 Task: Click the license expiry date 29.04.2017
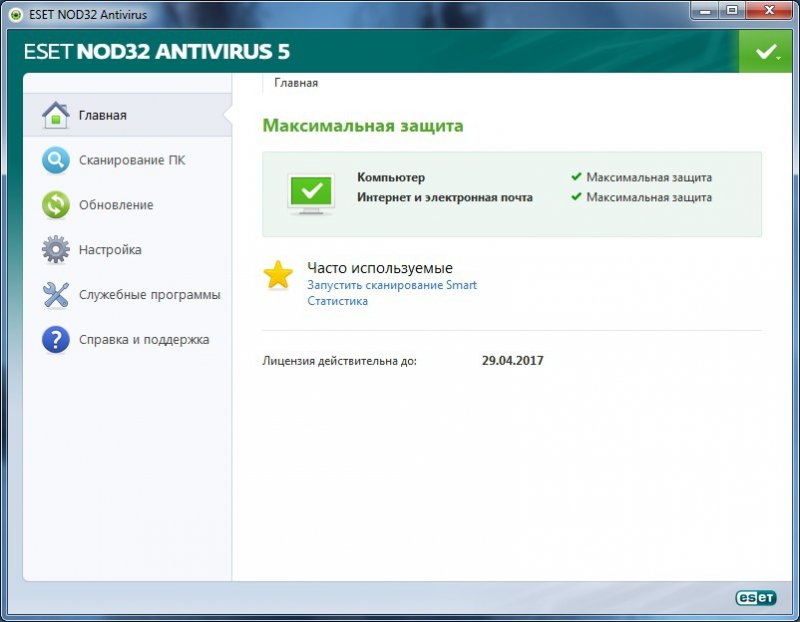click(x=512, y=360)
